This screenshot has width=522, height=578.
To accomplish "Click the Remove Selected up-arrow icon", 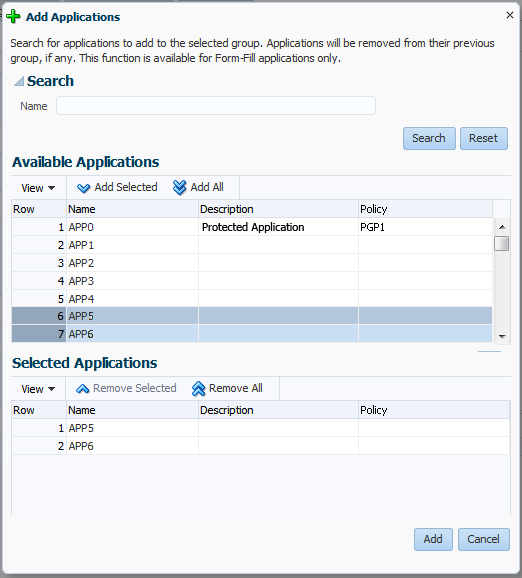I will click(83, 389).
